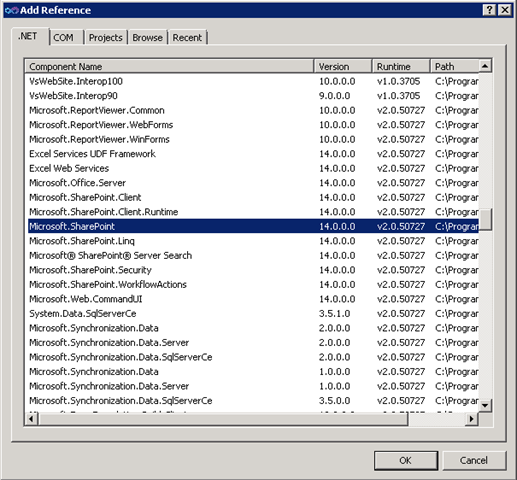Screen dimensions: 517x480
Task: Select Microsoft SharePoint Server Search row
Action: (253, 255)
